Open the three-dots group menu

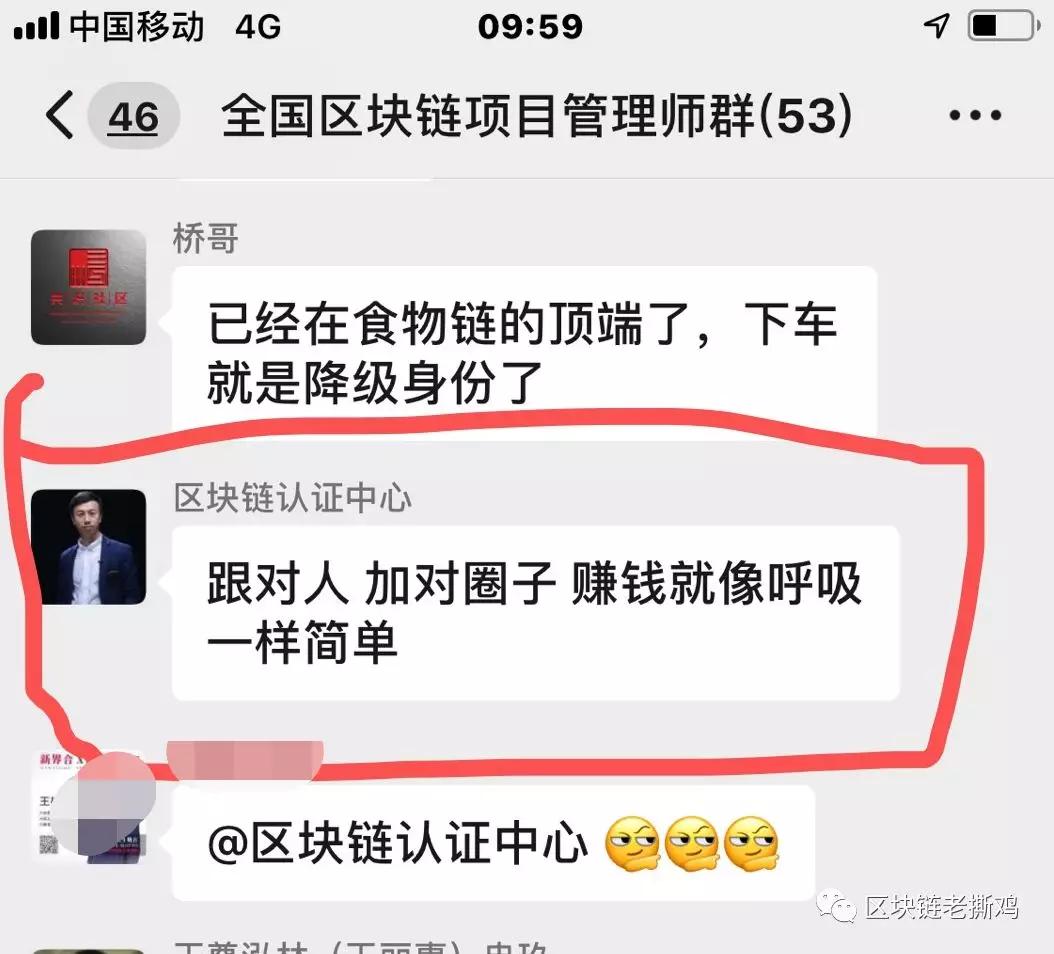975,116
